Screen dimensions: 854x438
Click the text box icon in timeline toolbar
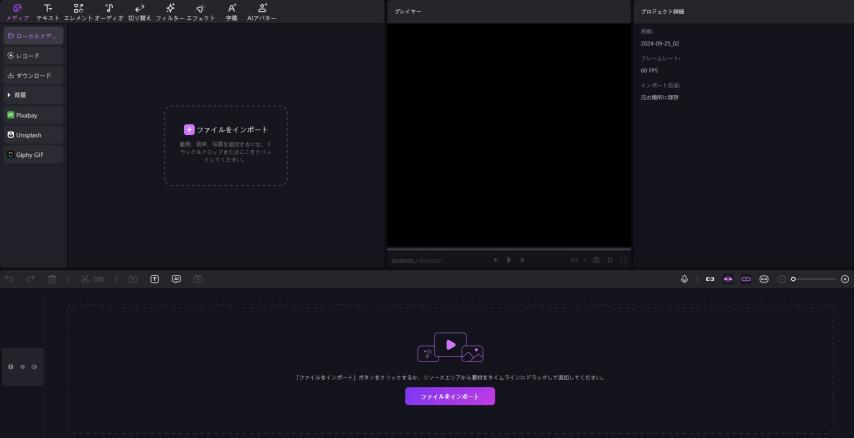(154, 279)
